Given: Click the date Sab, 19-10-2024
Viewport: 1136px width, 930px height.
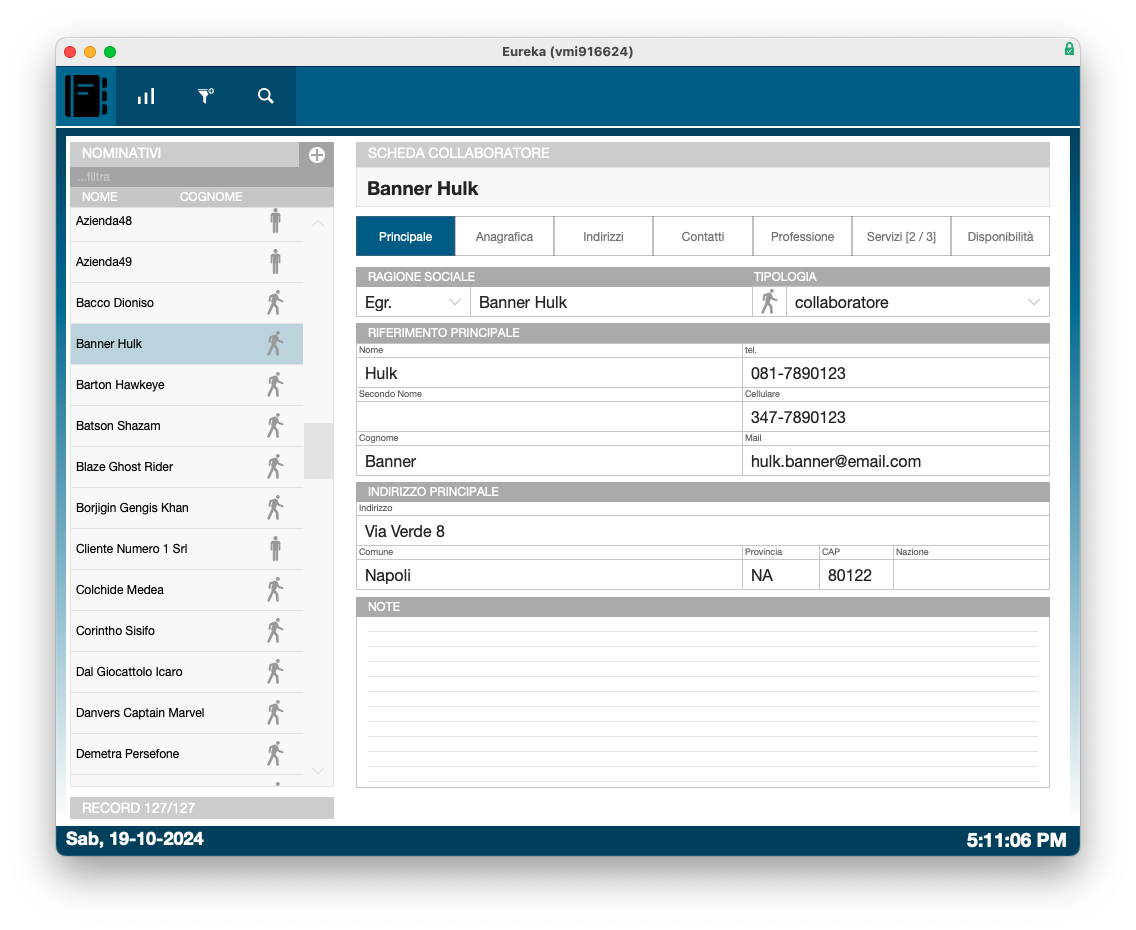Looking at the screenshot, I should (x=135, y=839).
